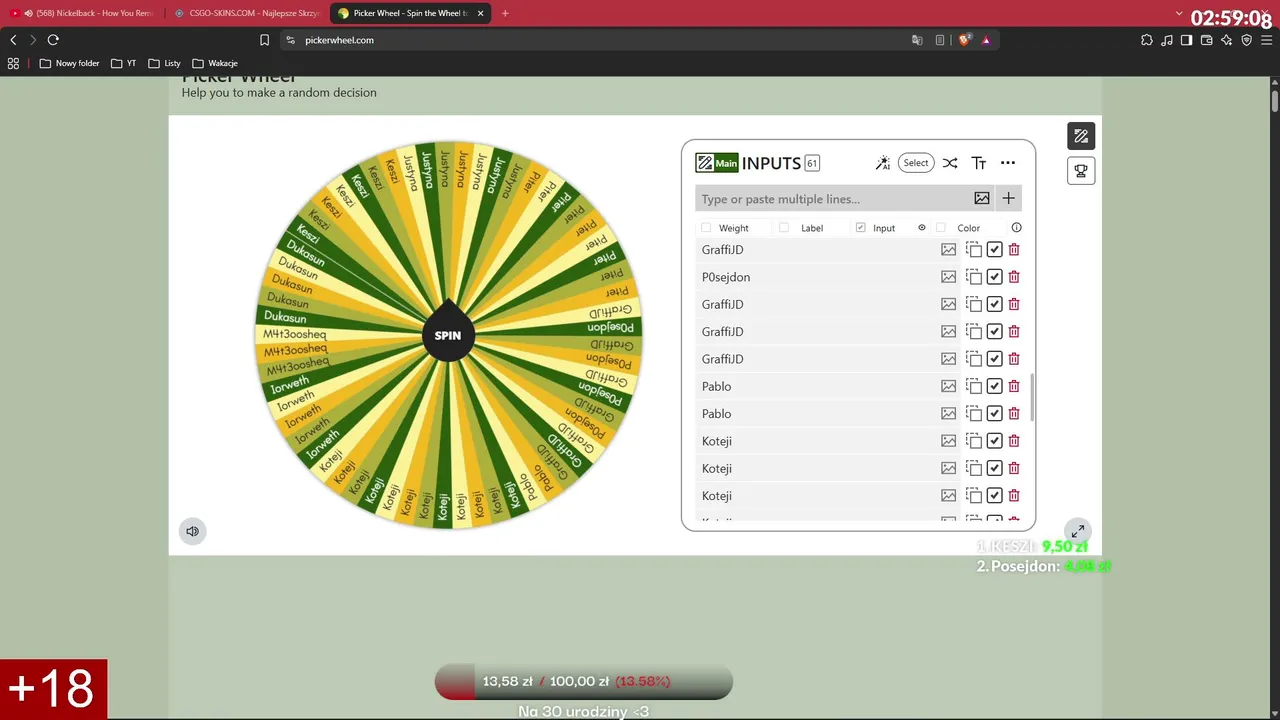Open the AI generate wand tool
The height and width of the screenshot is (720, 1280).
883,163
